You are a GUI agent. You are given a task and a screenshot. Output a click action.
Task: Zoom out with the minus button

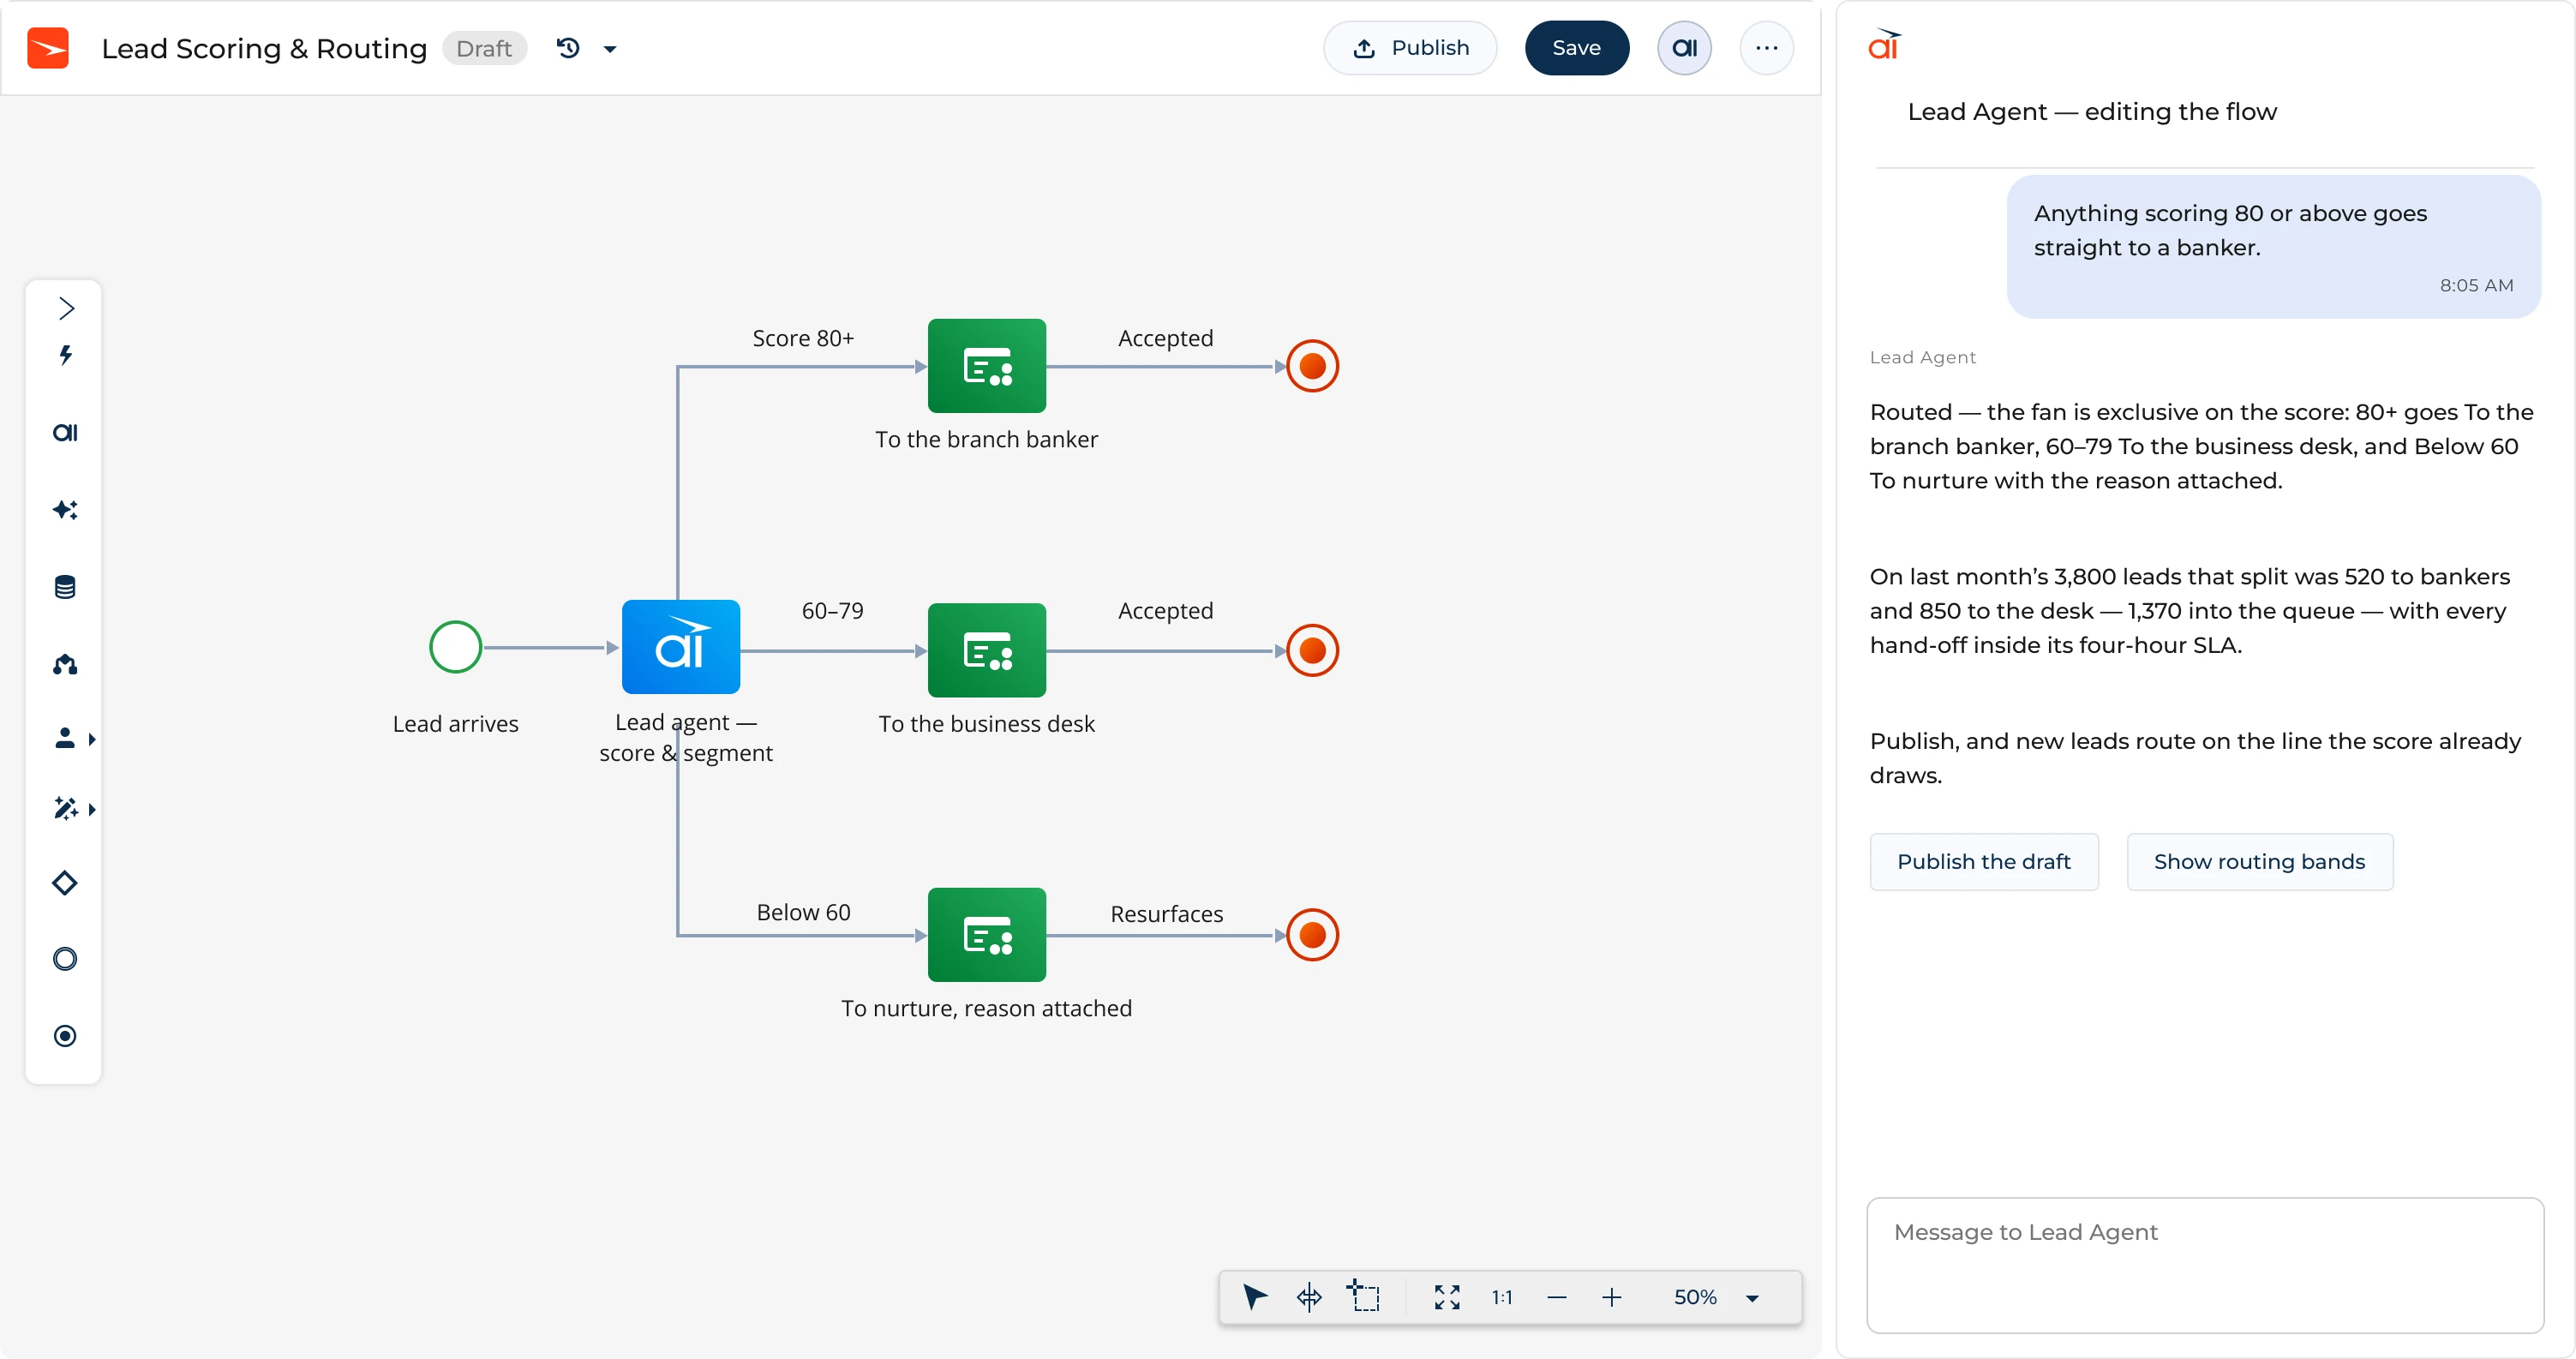tap(1557, 1298)
